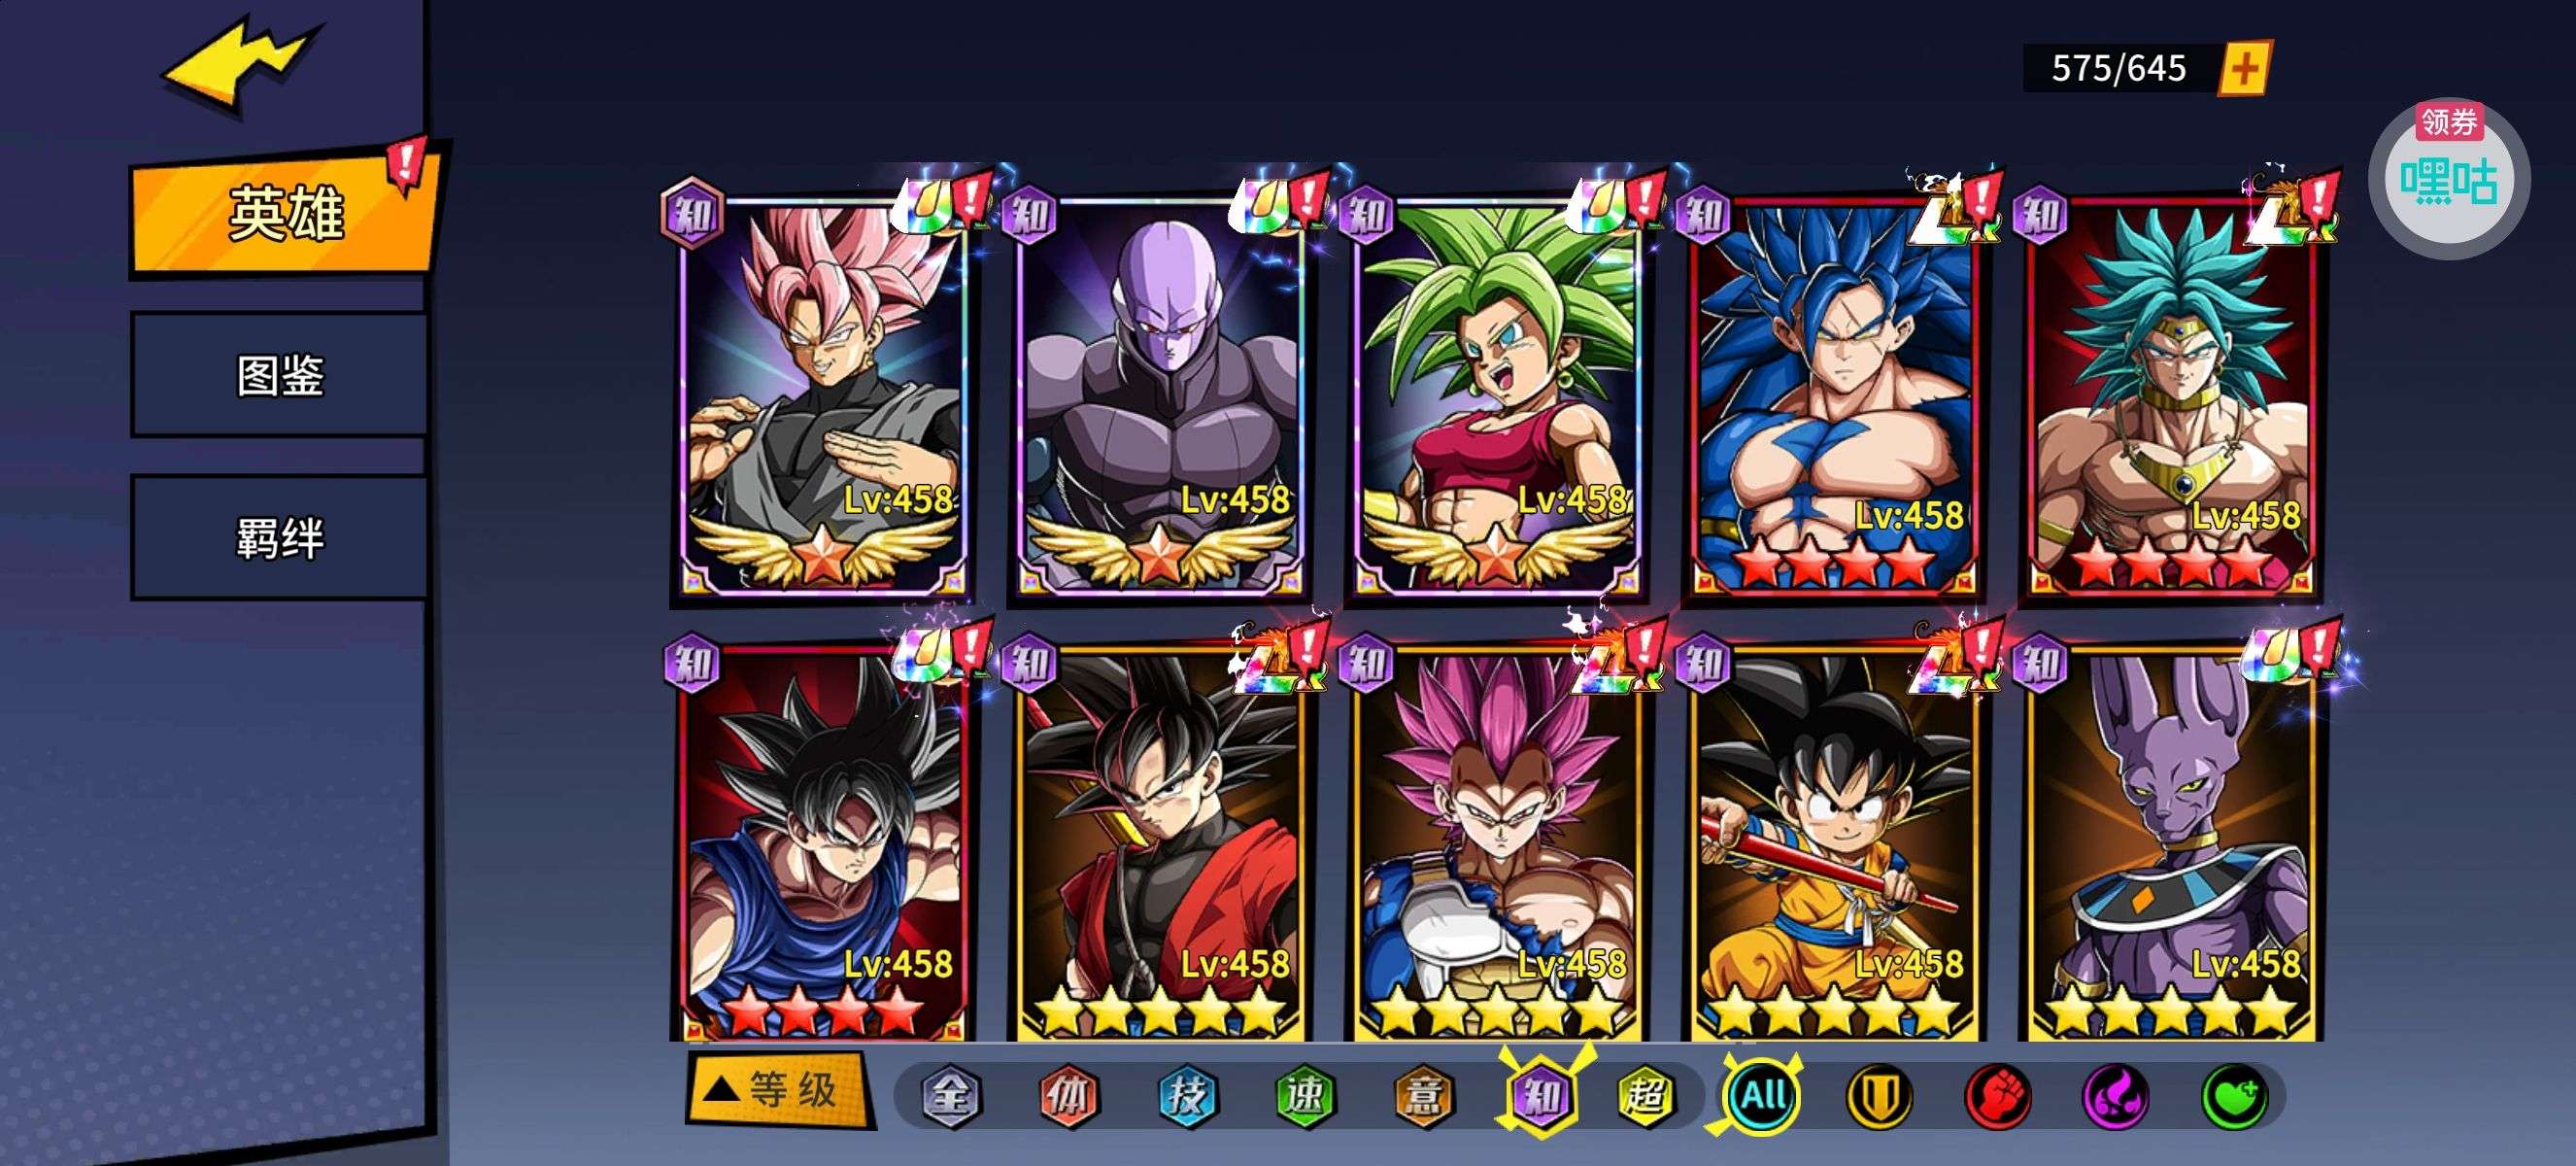Open the pink-haired Goku Black card

click(823, 395)
